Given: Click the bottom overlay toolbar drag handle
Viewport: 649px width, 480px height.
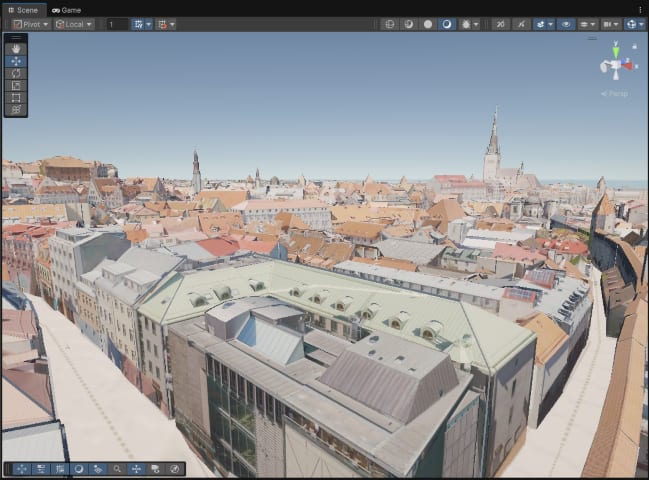Looking at the screenshot, I should coord(7,469).
